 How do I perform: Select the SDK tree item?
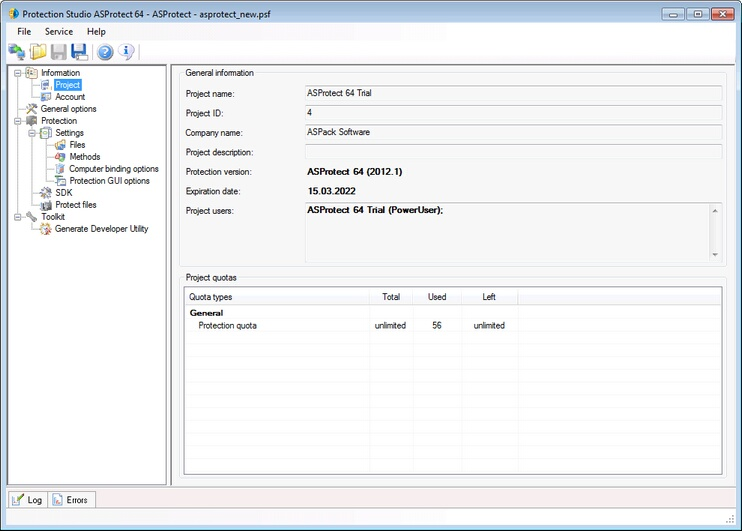coord(64,193)
